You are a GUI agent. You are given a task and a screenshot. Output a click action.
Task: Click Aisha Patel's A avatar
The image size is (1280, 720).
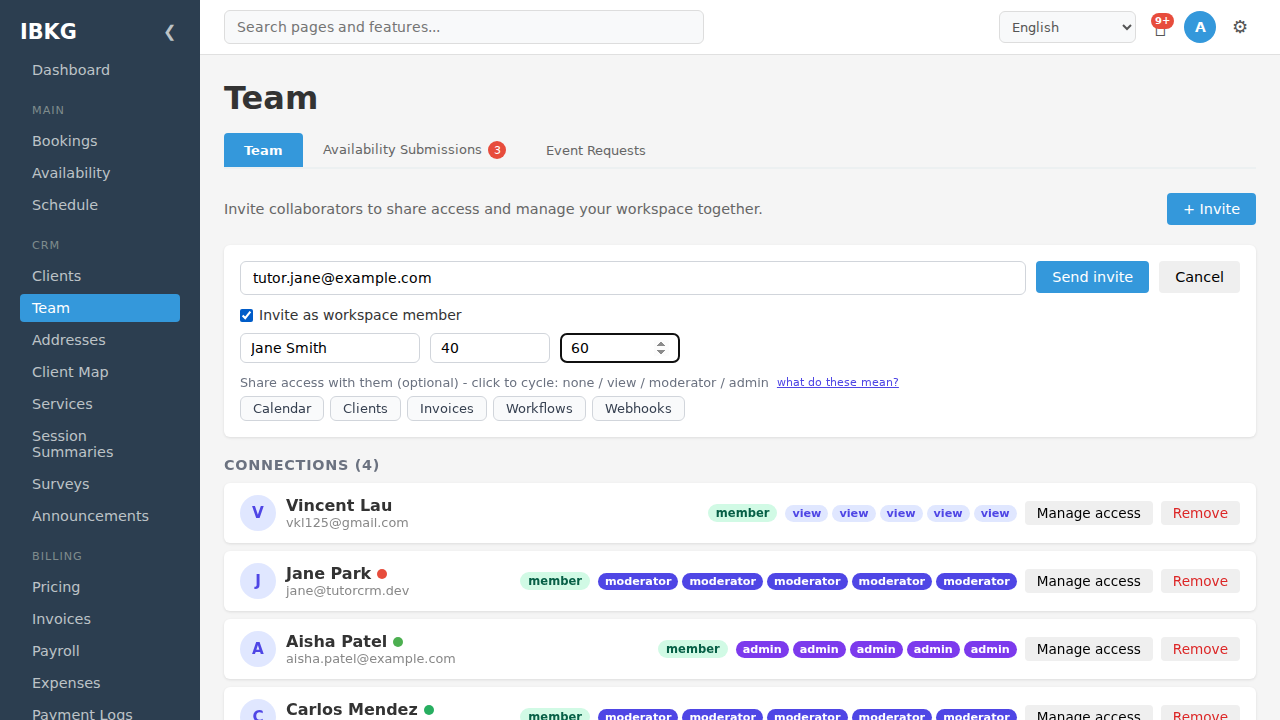[258, 649]
